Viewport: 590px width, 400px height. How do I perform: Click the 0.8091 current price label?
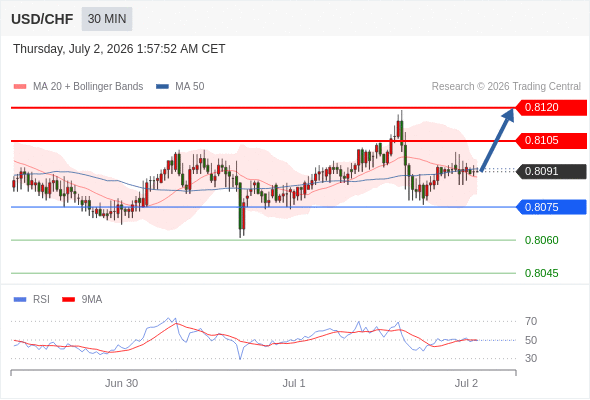[x=550, y=171]
